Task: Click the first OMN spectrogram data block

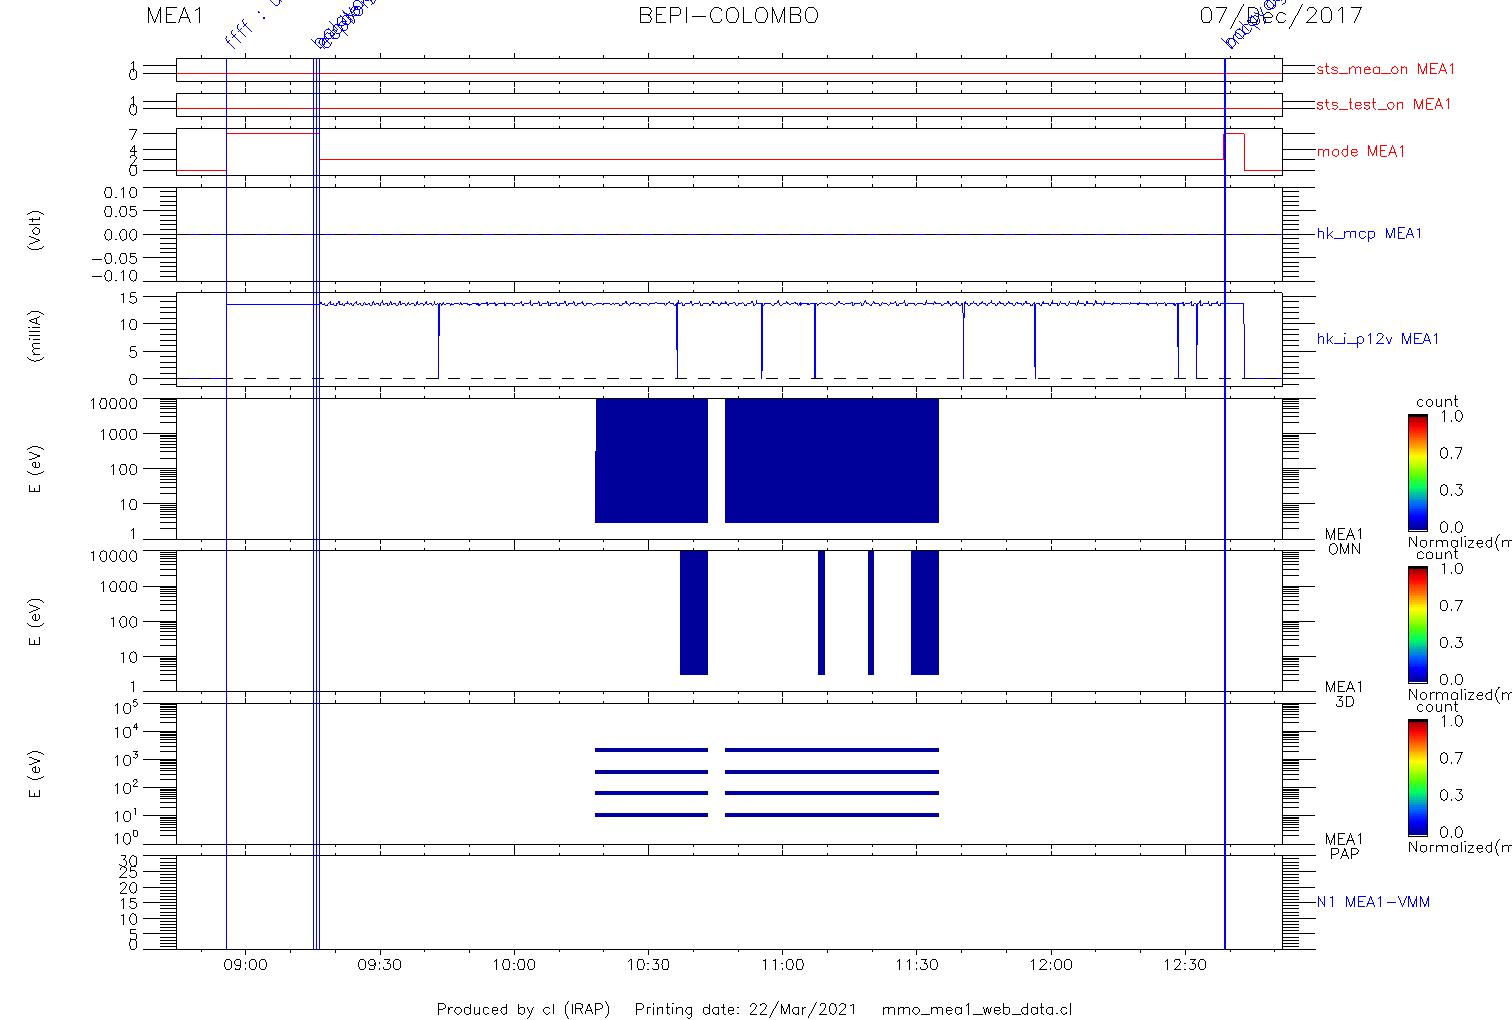Action: [652, 460]
